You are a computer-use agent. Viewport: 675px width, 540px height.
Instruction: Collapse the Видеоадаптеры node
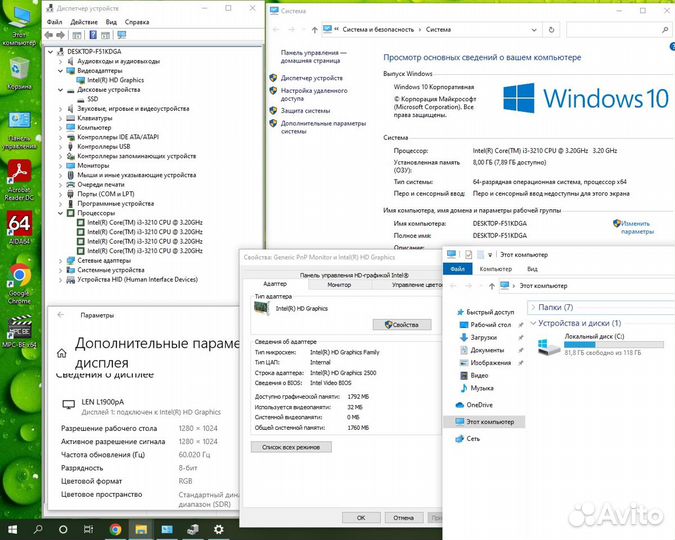(60, 71)
